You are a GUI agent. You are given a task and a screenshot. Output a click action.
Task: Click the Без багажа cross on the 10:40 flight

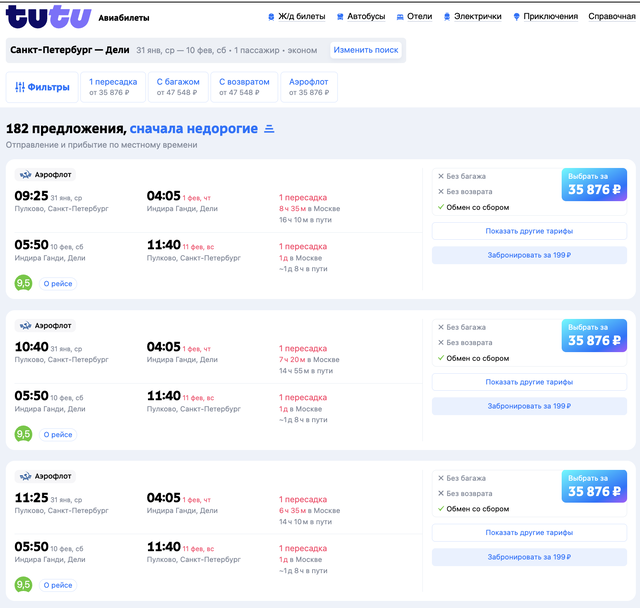pos(441,327)
